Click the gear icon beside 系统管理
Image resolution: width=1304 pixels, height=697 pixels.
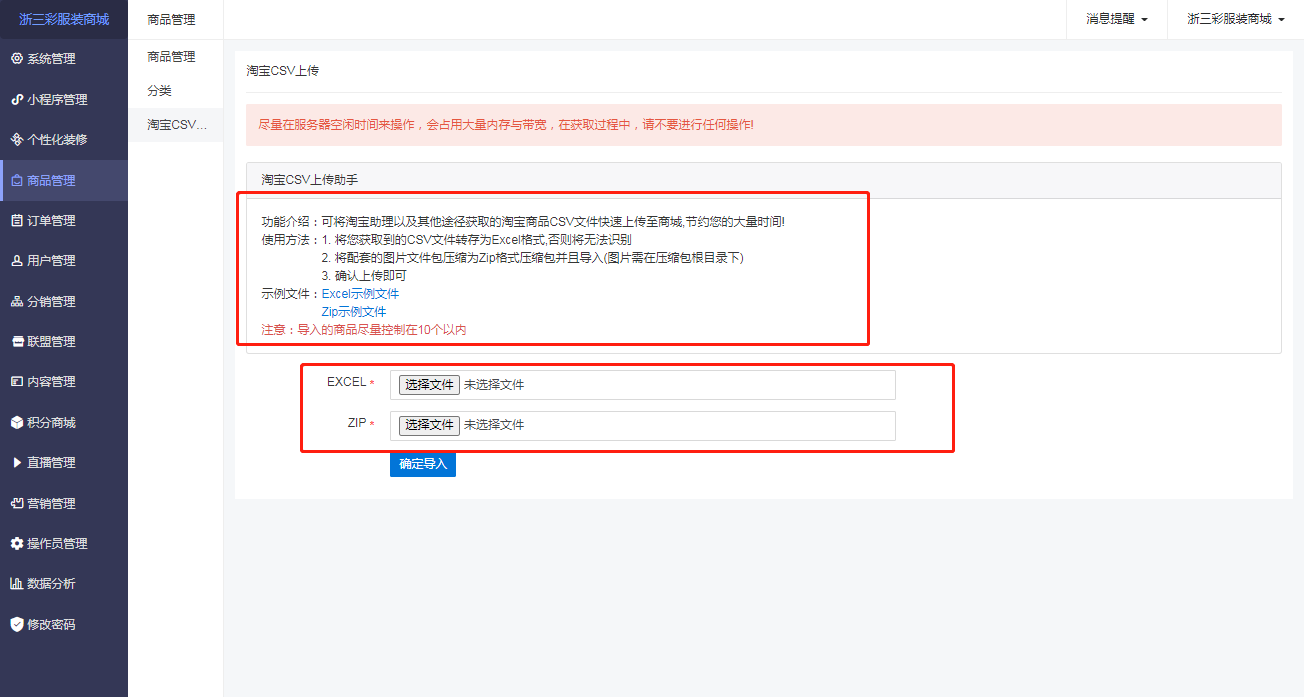coord(16,59)
